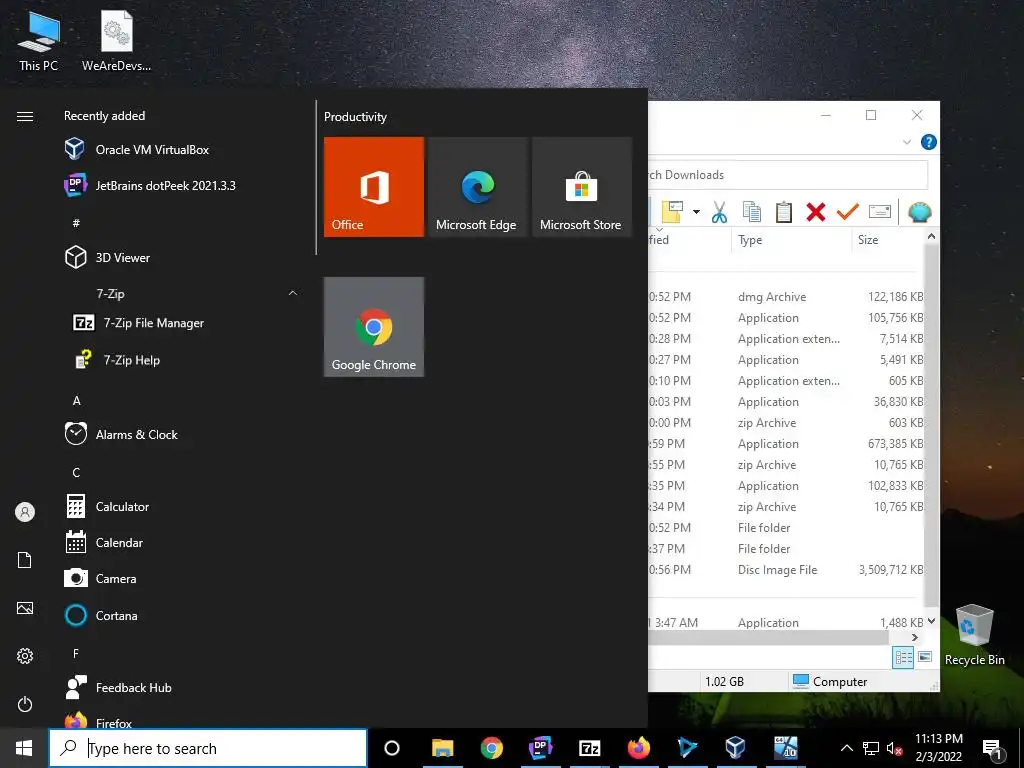Open VirtualBox from the taskbar
1024x768 pixels.
pyautogui.click(x=735, y=748)
